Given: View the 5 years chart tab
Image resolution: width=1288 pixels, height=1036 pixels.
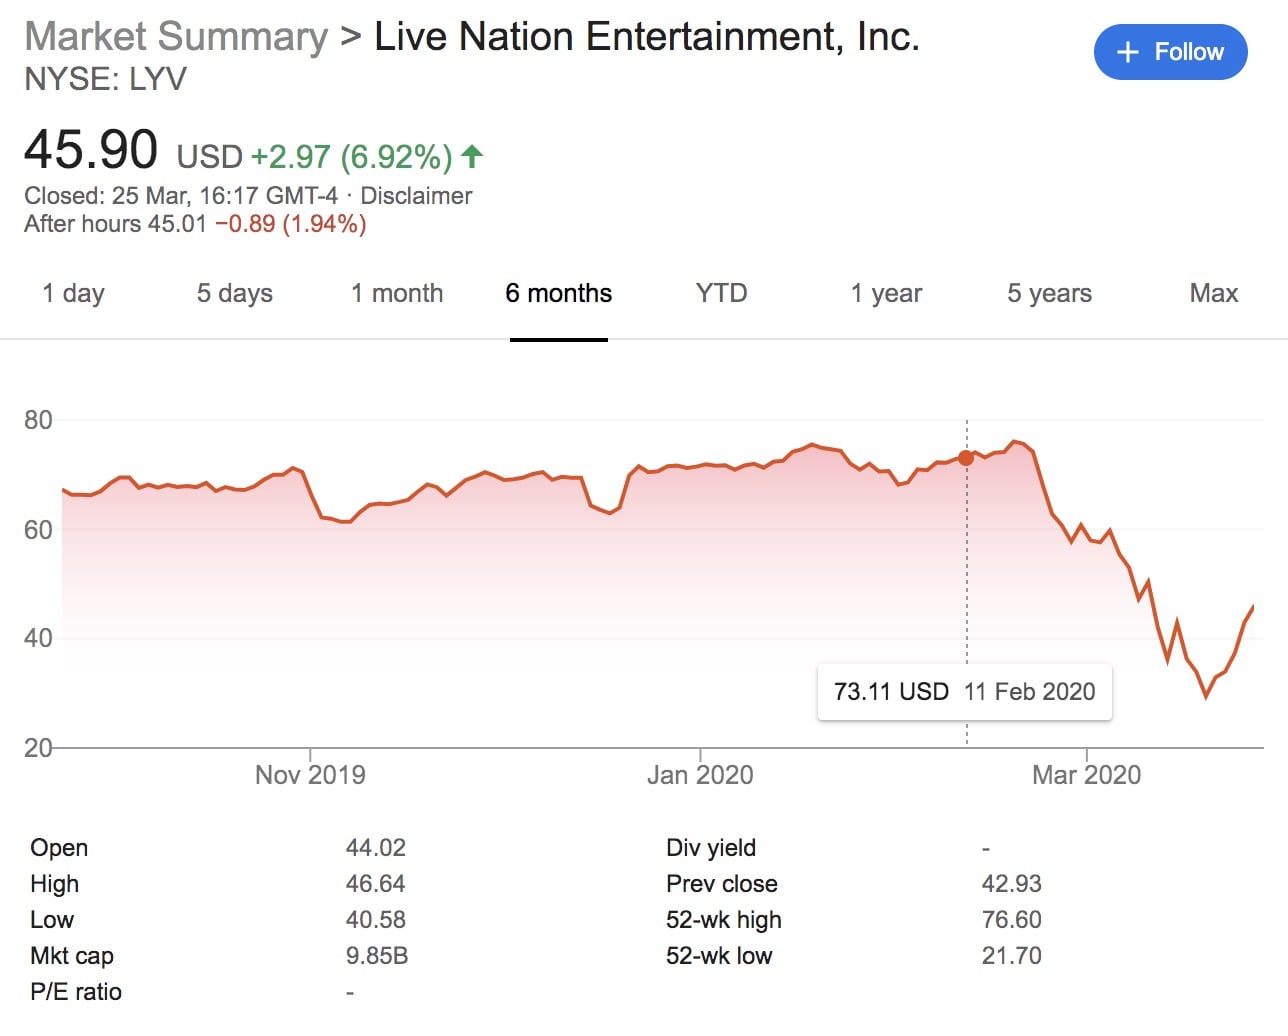Looking at the screenshot, I should (x=1049, y=293).
